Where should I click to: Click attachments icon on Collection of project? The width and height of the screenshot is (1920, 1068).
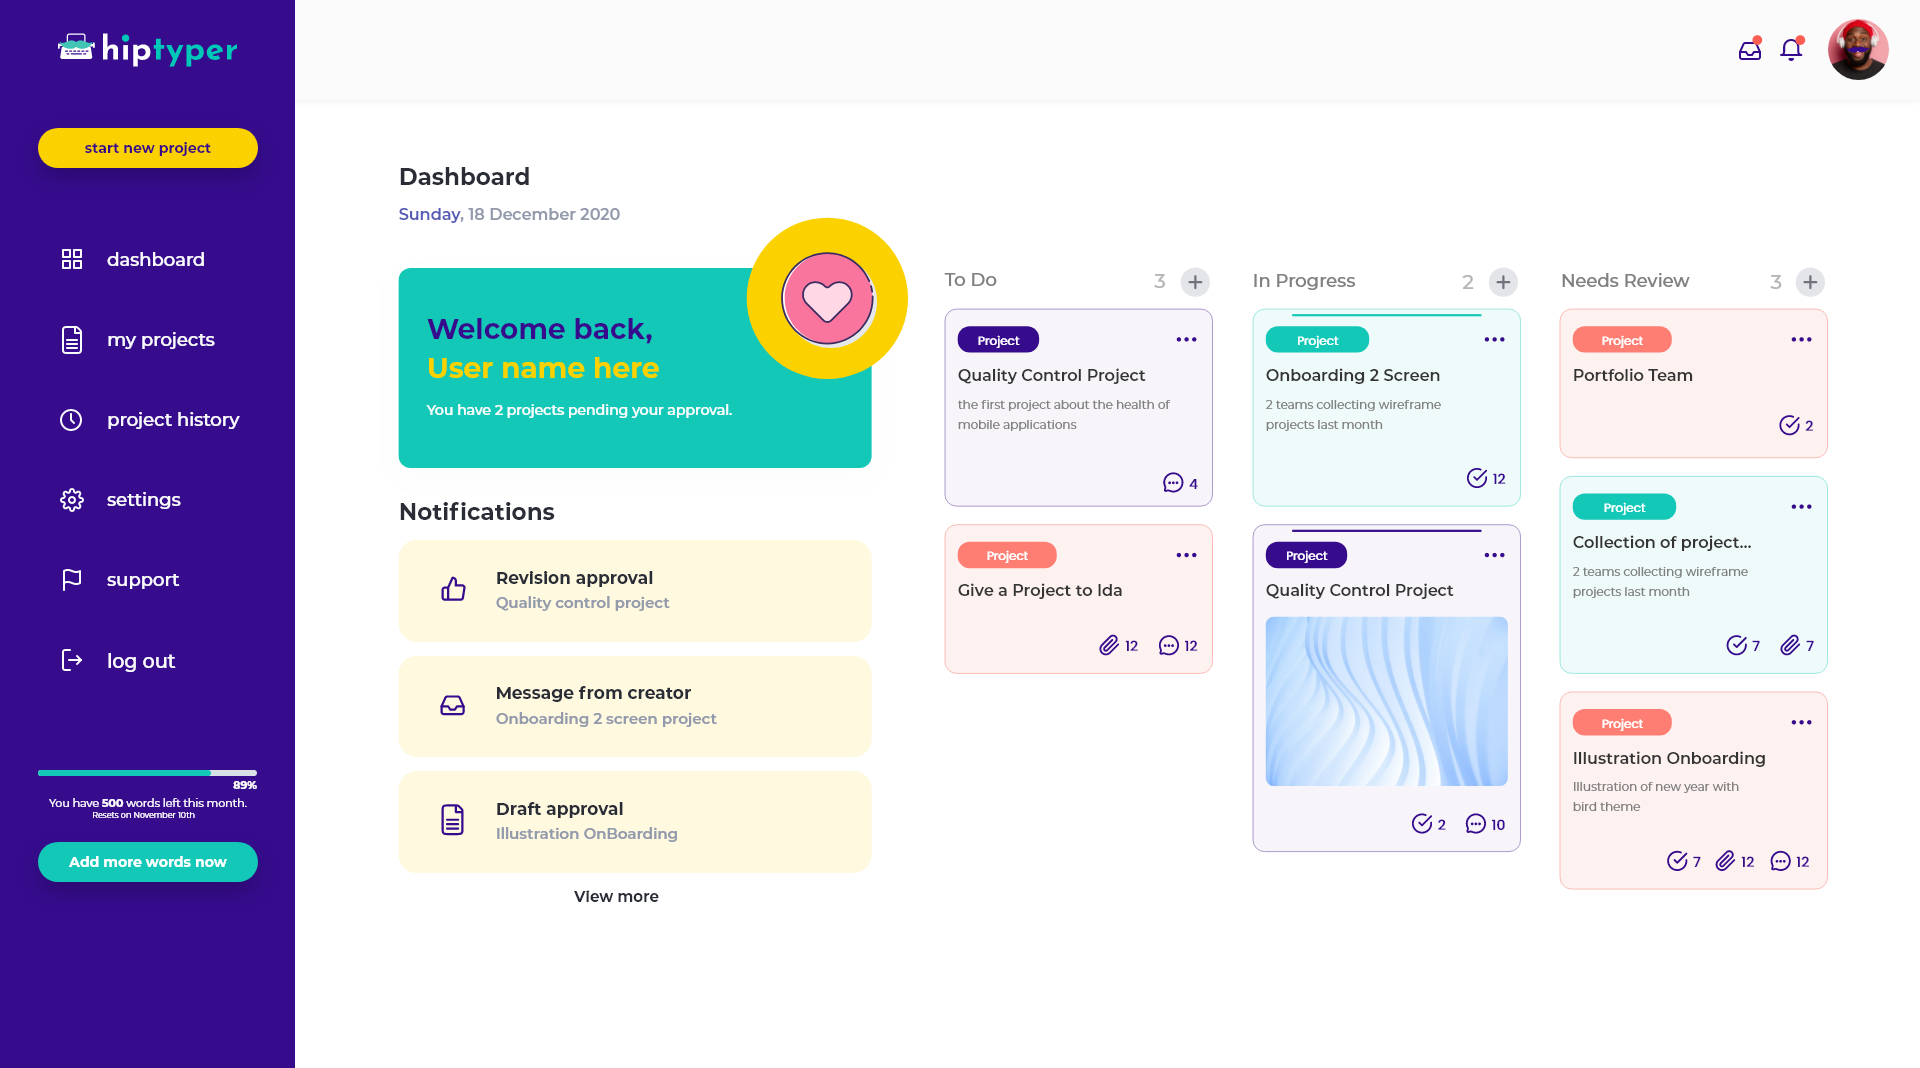[x=1790, y=645]
